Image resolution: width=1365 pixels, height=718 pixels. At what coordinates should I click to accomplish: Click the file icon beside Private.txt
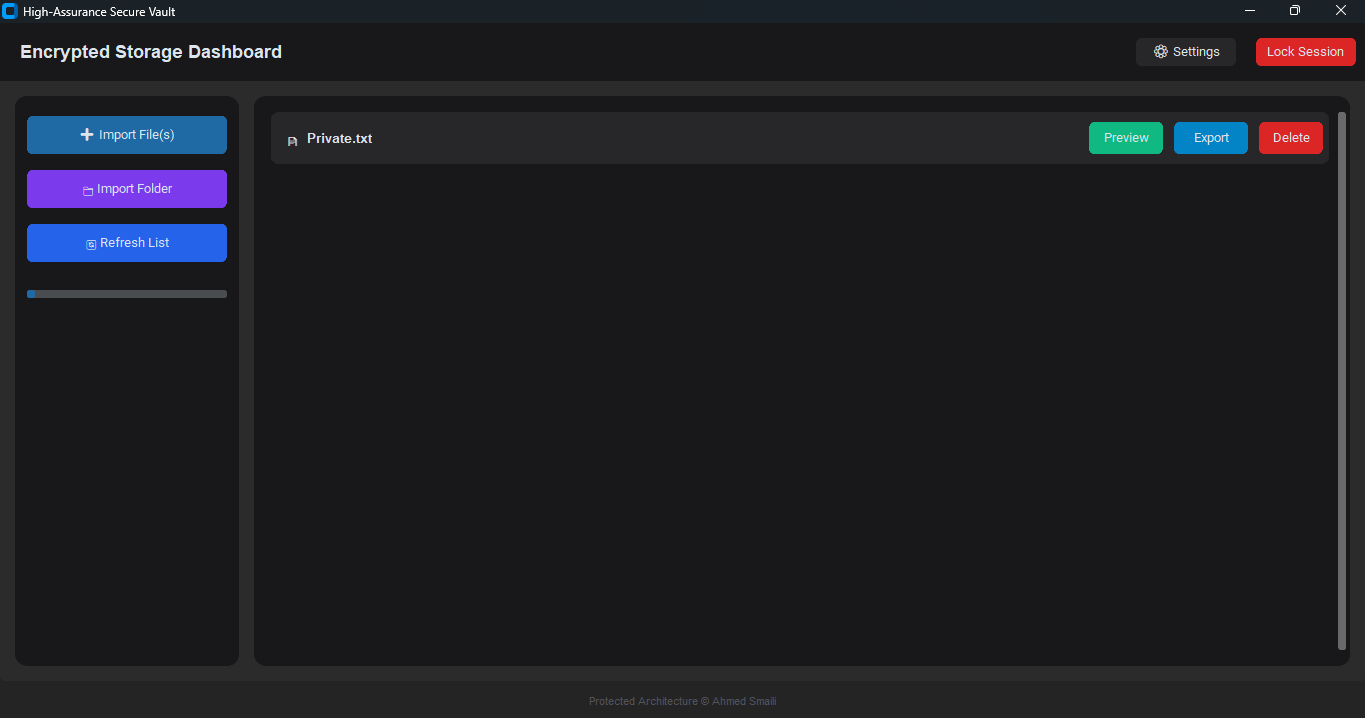click(292, 141)
